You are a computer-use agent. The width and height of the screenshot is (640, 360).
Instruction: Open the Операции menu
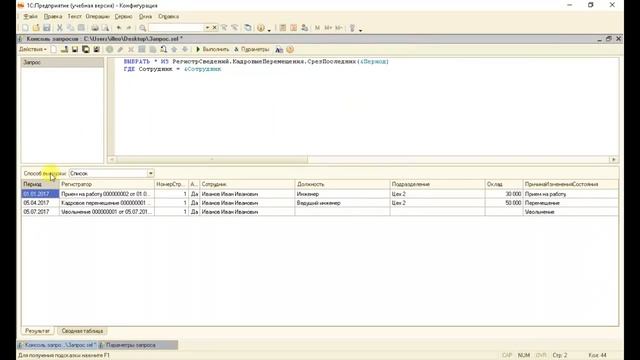tap(98, 16)
